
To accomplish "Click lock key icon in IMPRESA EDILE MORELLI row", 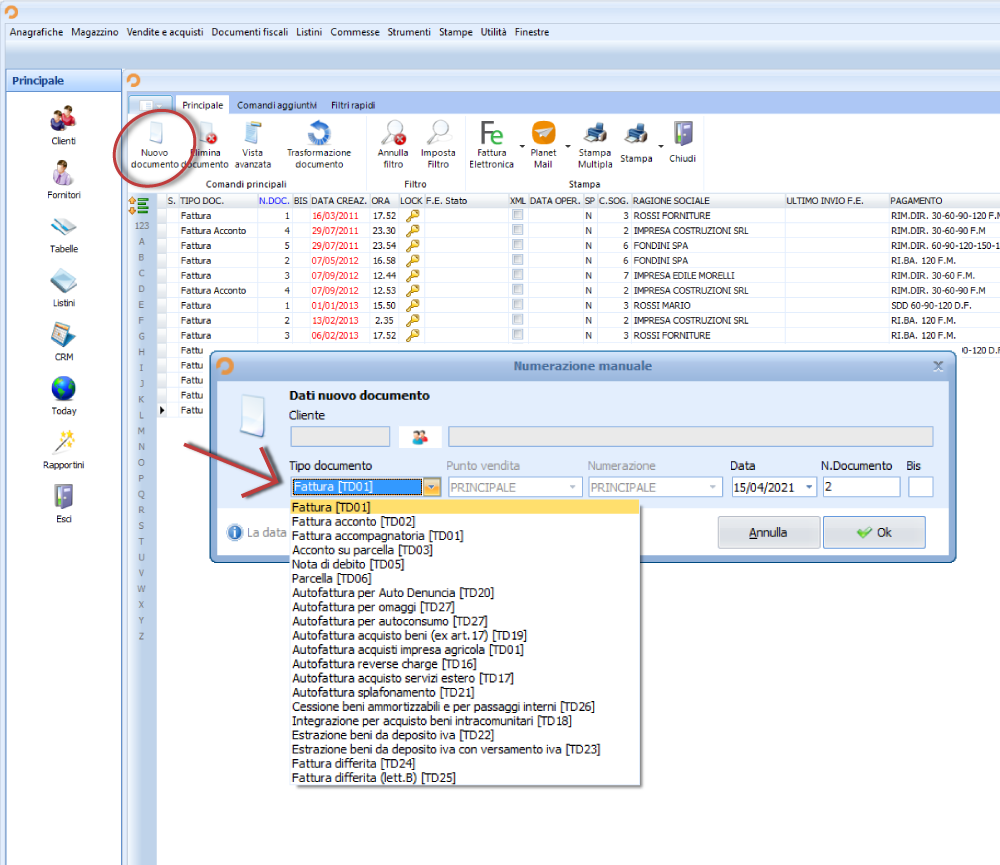I will pyautogui.click(x=413, y=276).
